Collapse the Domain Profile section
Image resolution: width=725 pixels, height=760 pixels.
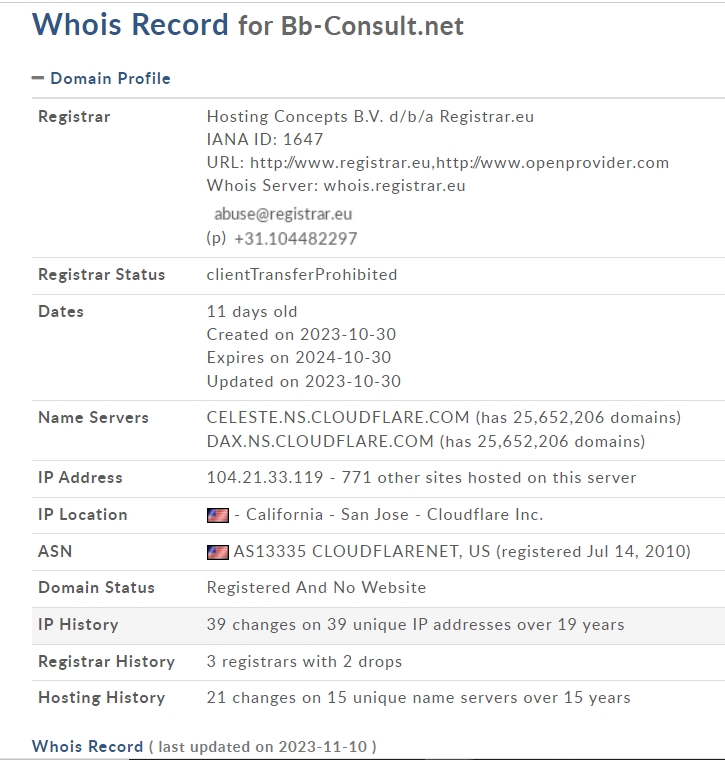point(38,78)
